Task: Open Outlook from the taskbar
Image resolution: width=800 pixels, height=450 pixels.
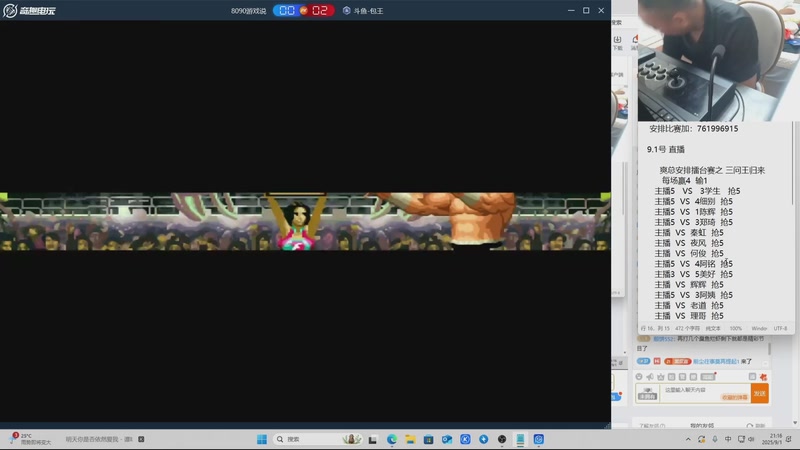Action: pyautogui.click(x=447, y=439)
